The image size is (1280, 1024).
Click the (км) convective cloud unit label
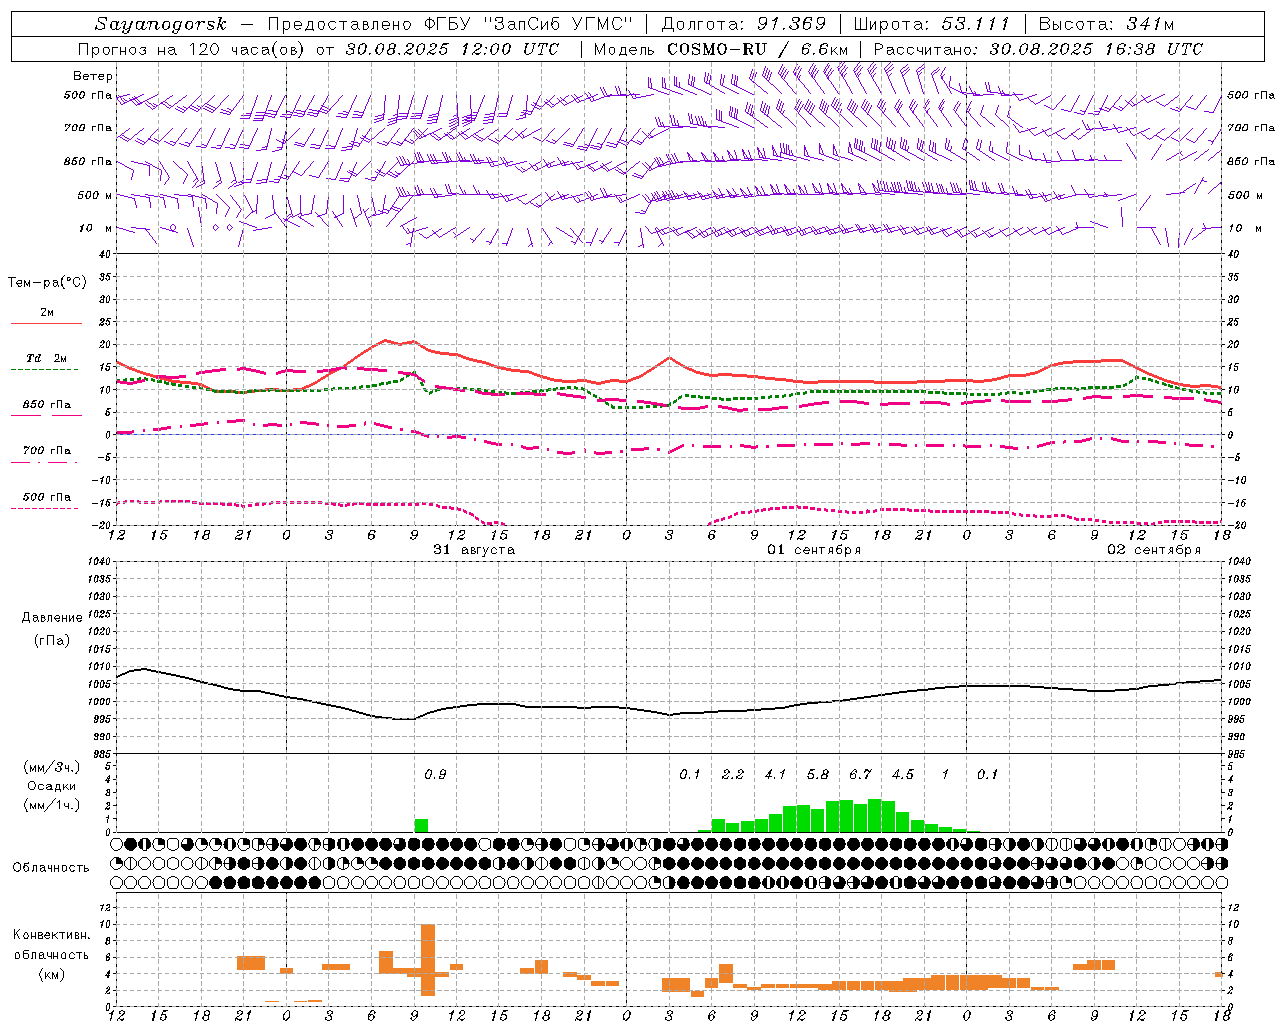(51, 974)
